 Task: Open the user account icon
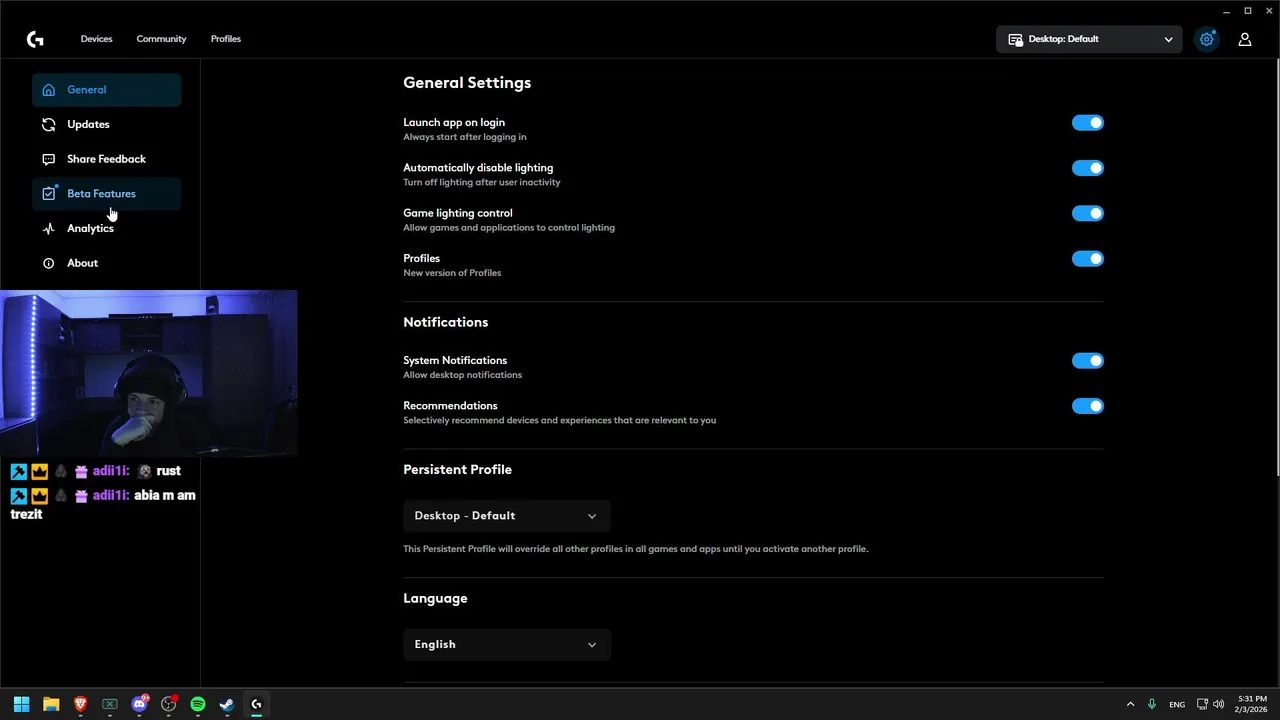coord(1245,39)
